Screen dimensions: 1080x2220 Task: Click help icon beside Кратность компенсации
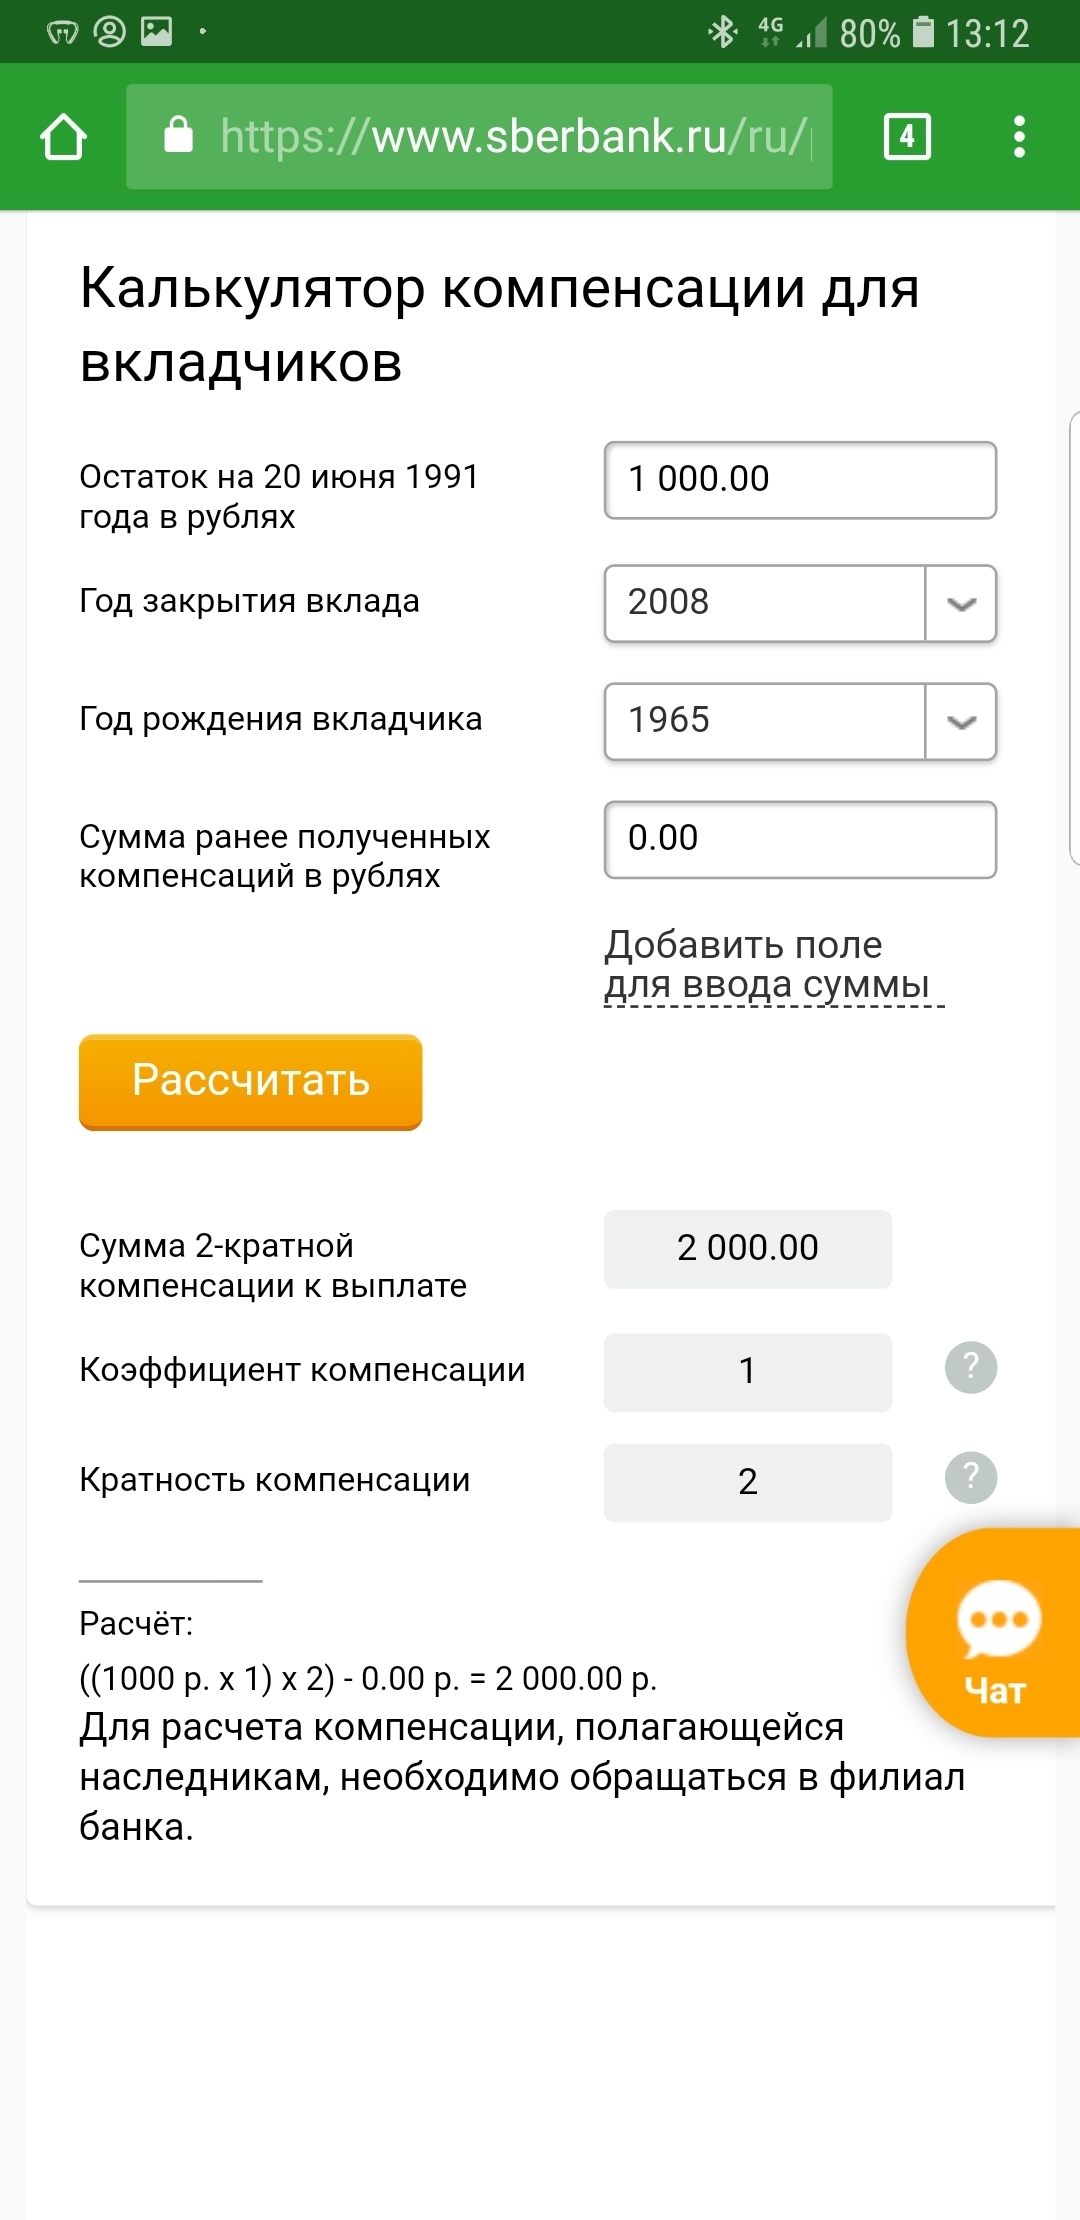(x=970, y=1477)
